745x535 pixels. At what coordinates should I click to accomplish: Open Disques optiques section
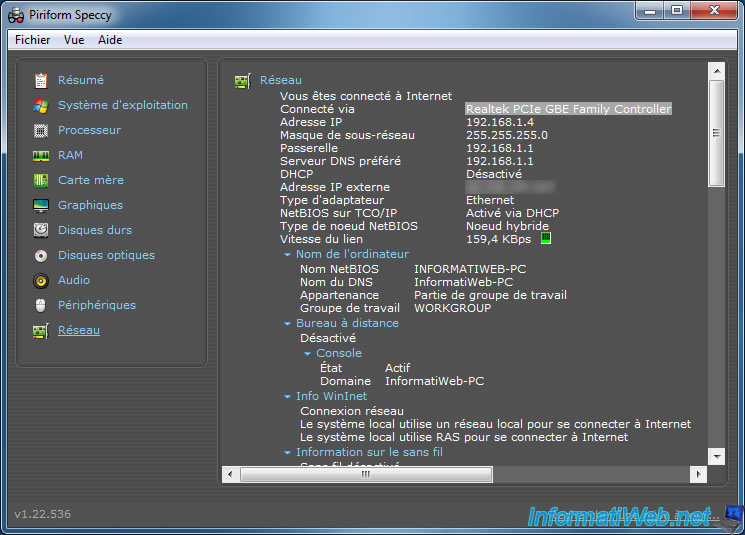click(x=106, y=255)
